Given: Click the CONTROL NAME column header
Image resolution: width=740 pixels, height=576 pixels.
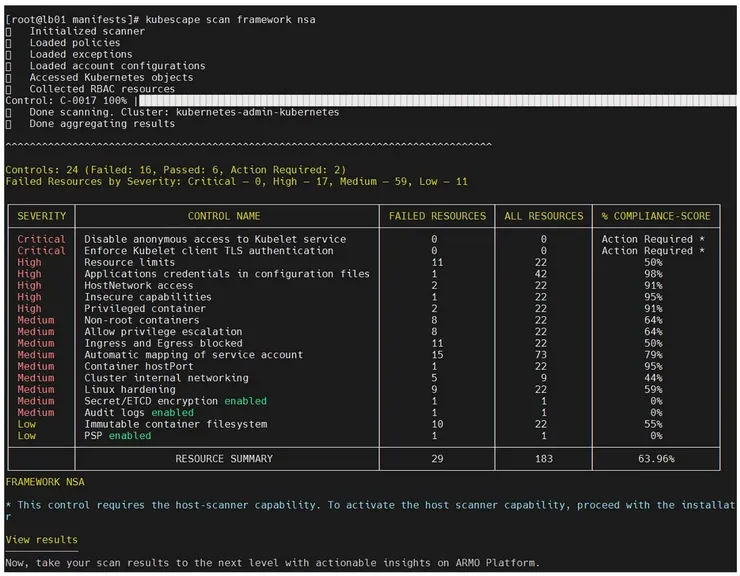Looking at the screenshot, I should click(x=224, y=216).
